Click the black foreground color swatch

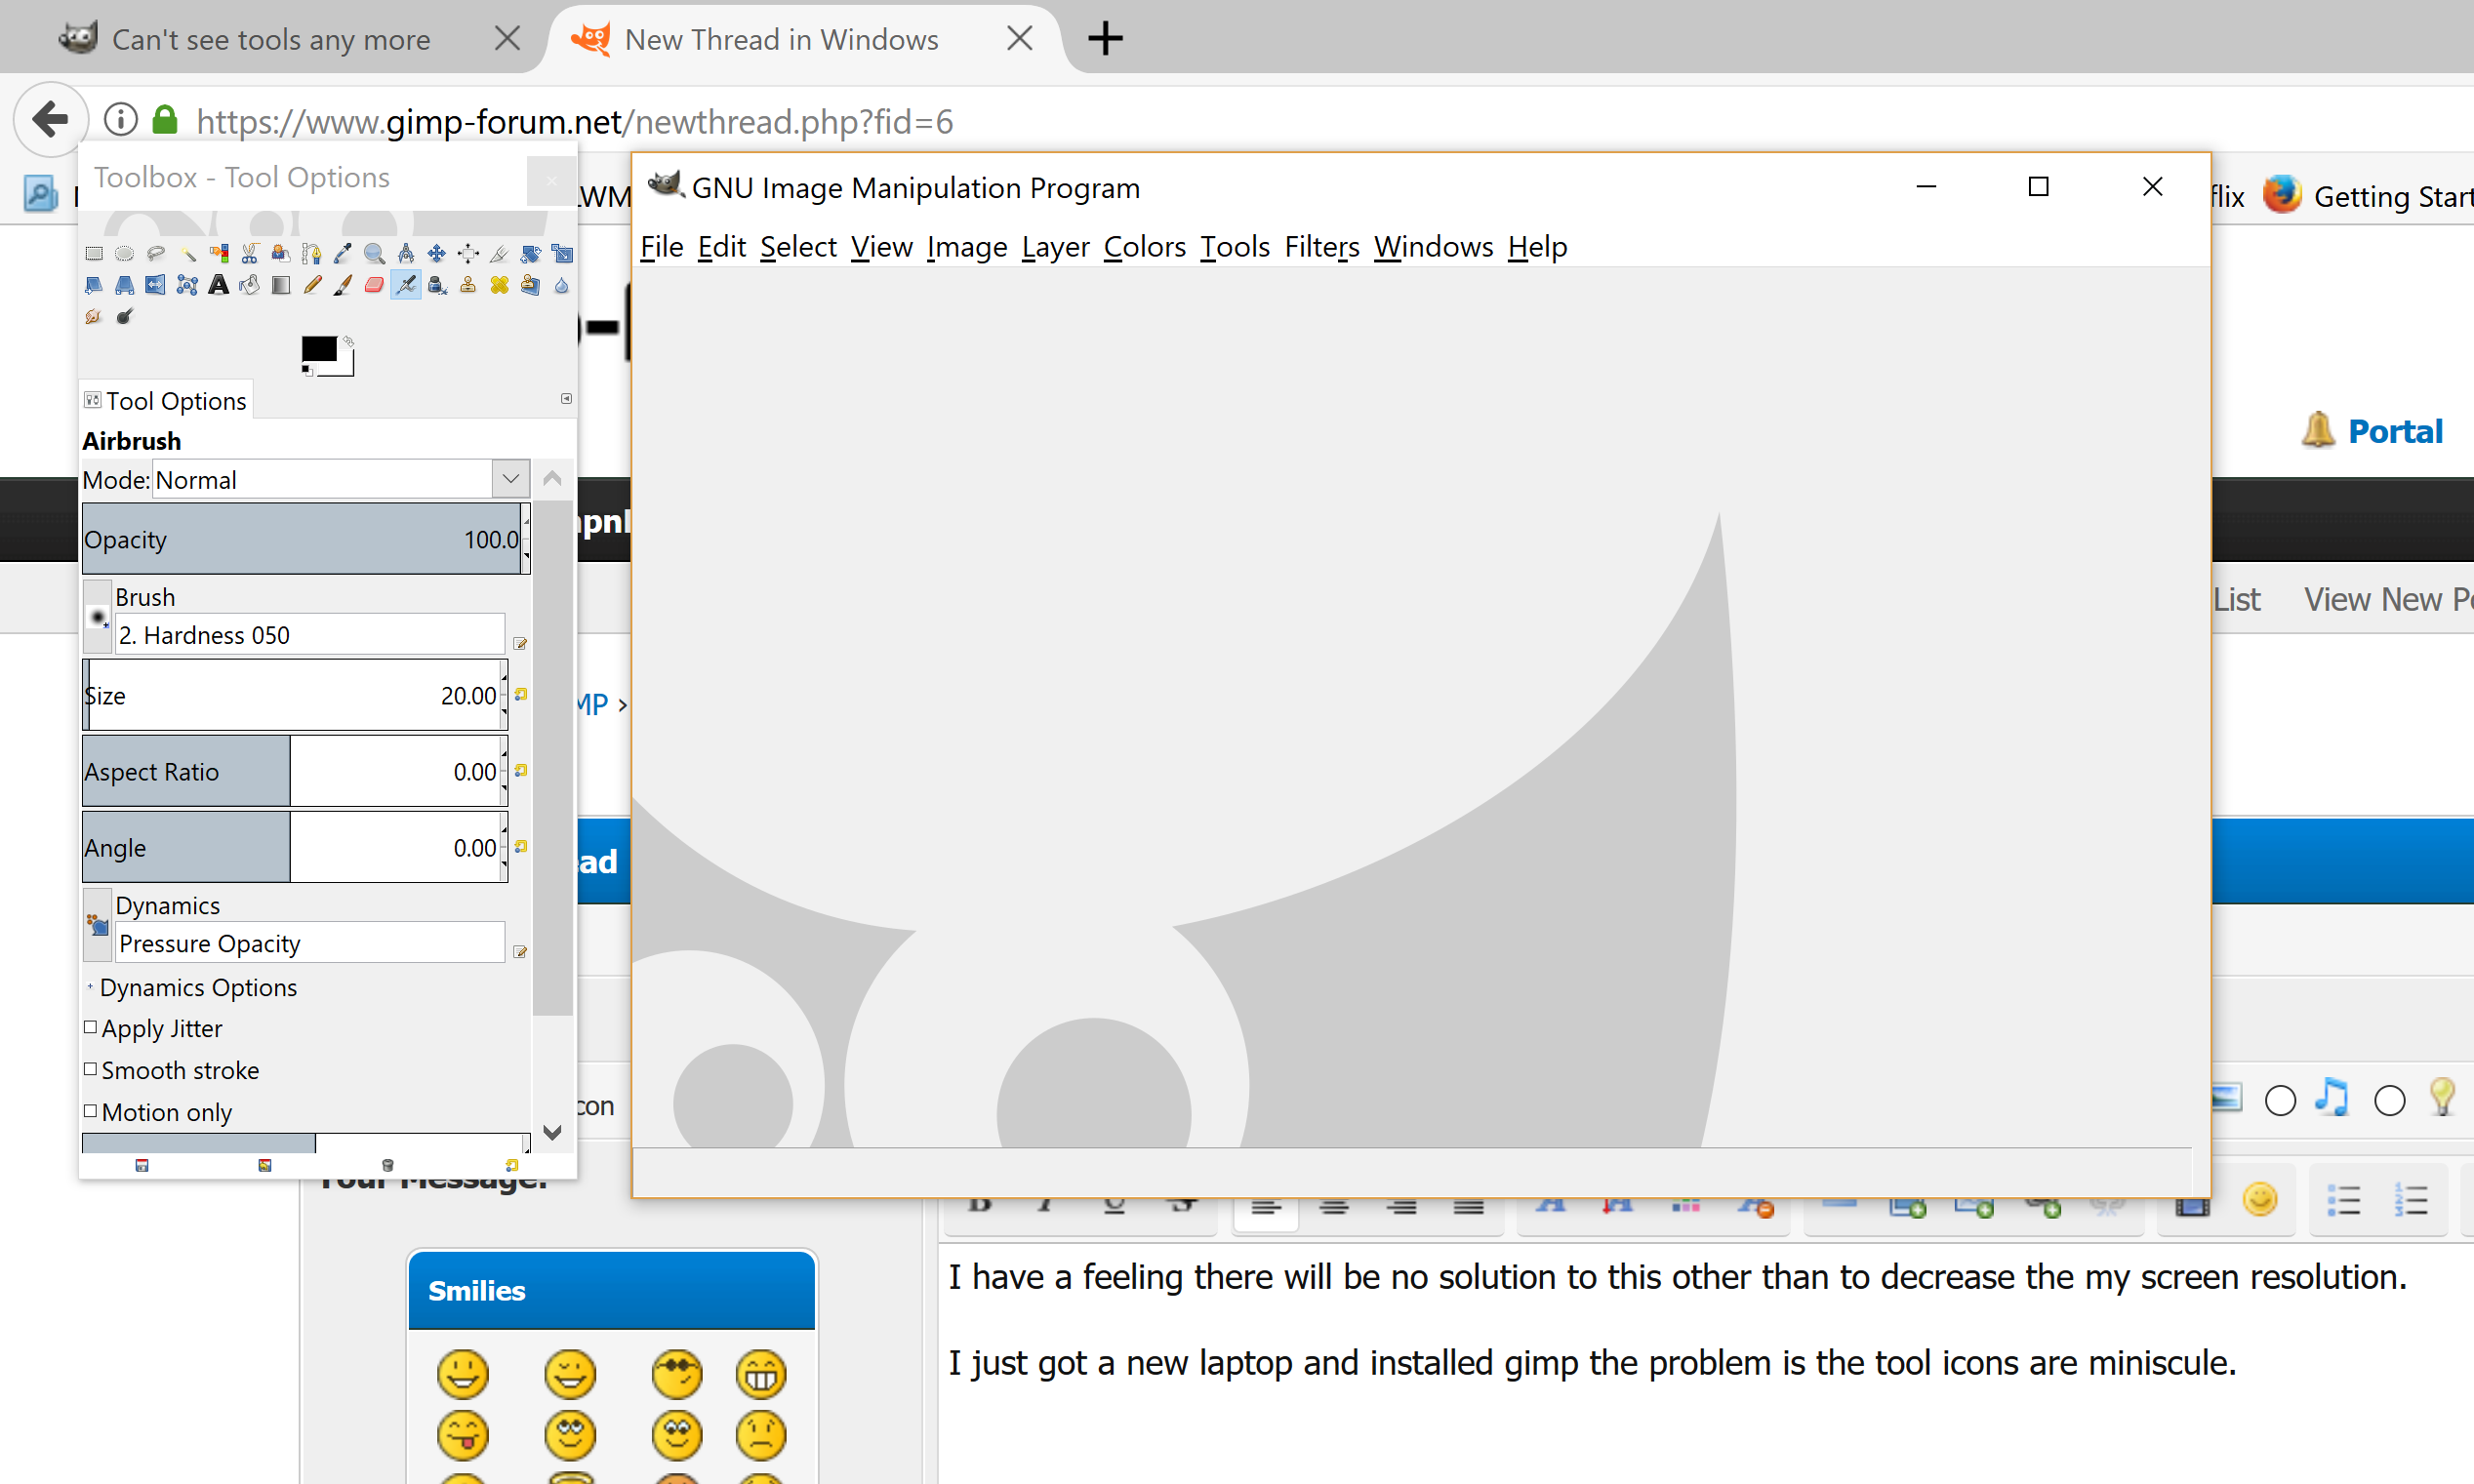click(319, 349)
